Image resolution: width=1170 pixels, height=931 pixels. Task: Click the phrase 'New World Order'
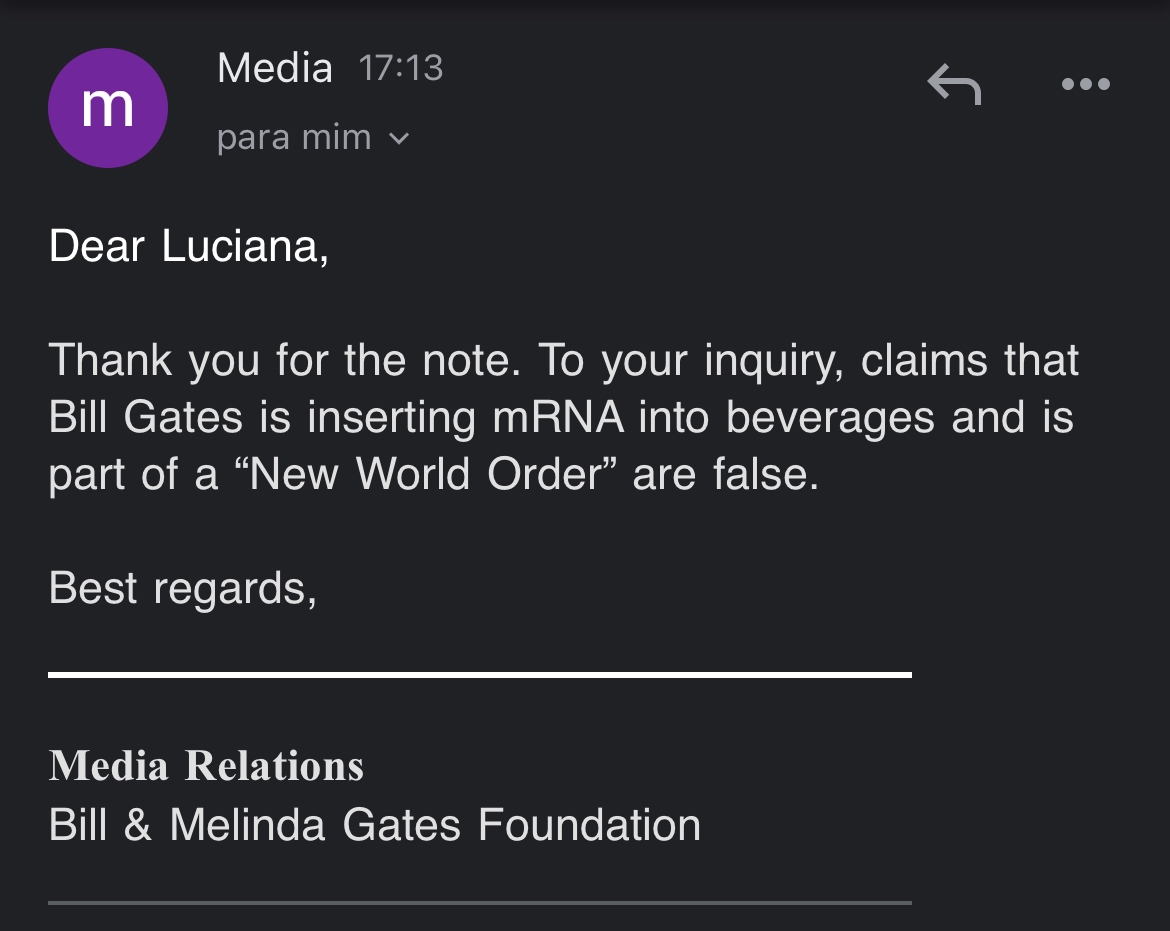tap(425, 474)
